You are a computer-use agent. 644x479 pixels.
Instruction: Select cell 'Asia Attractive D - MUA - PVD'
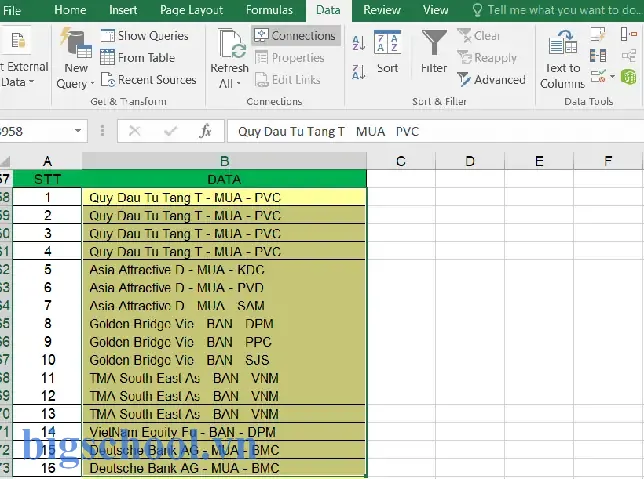(224, 288)
